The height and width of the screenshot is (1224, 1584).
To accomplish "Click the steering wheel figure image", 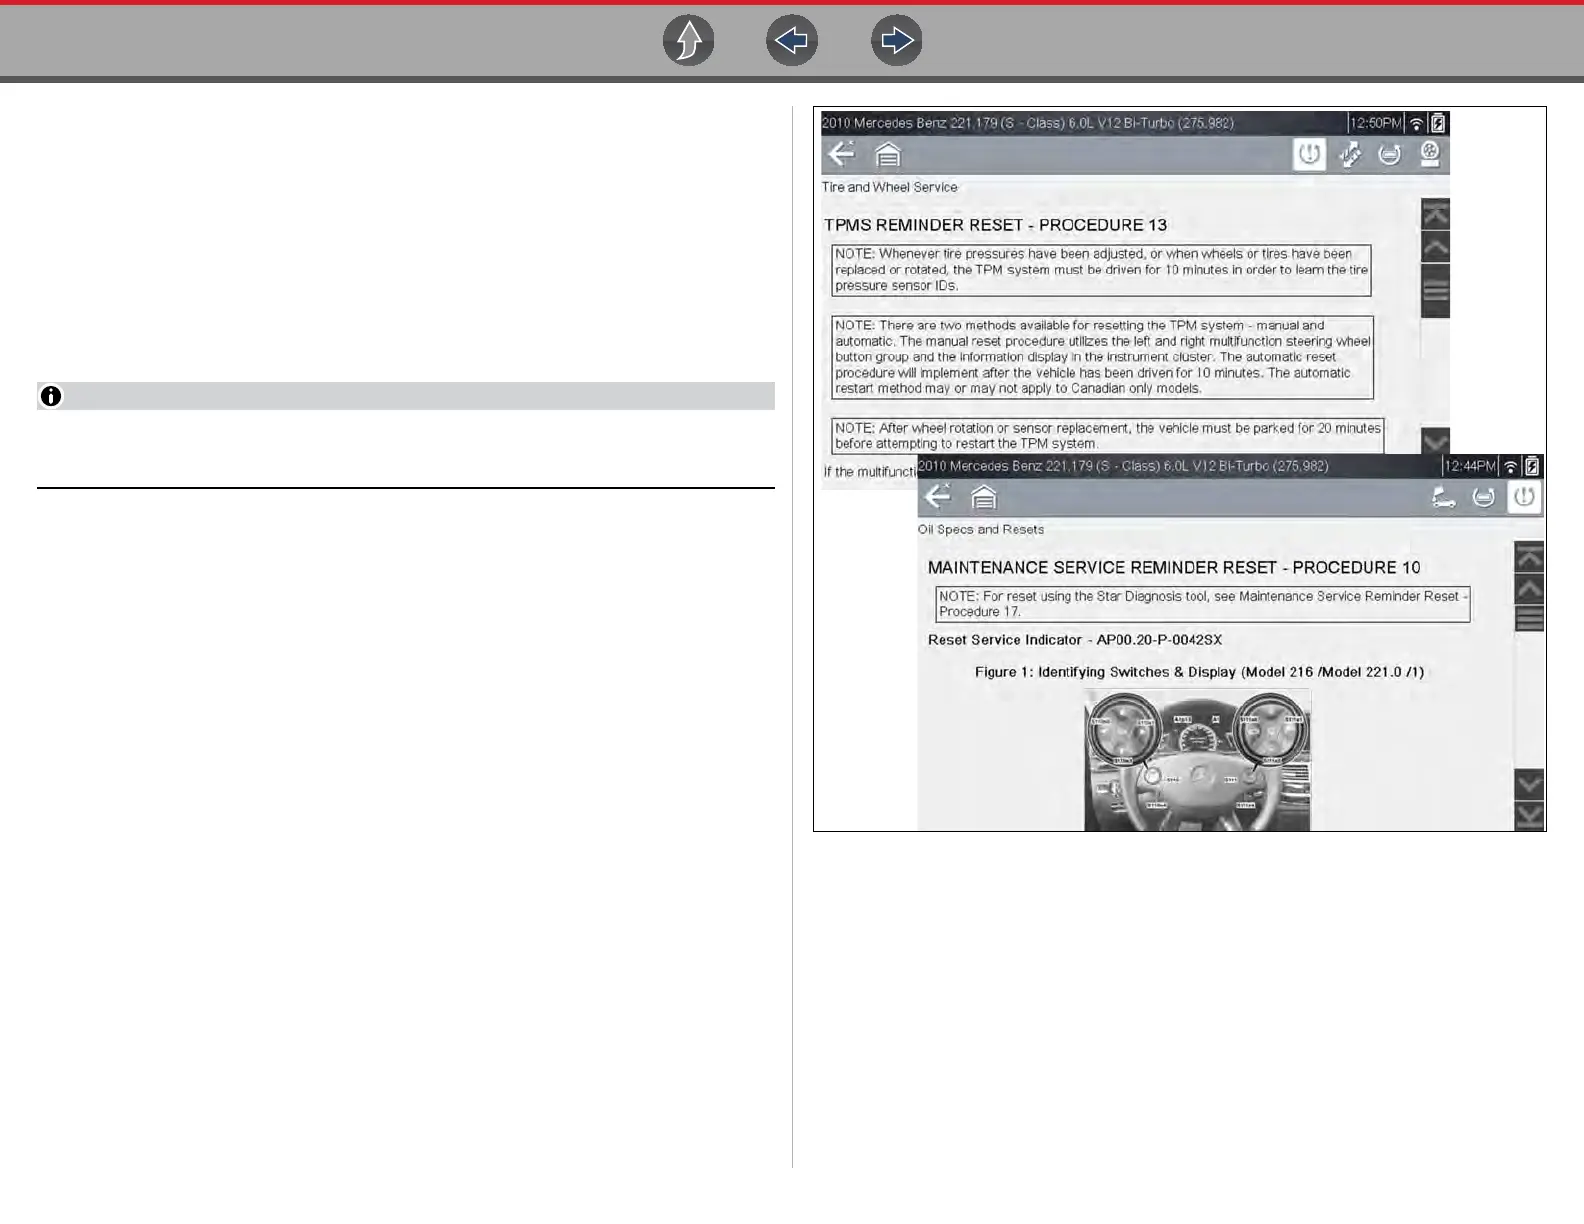I will click(1197, 759).
